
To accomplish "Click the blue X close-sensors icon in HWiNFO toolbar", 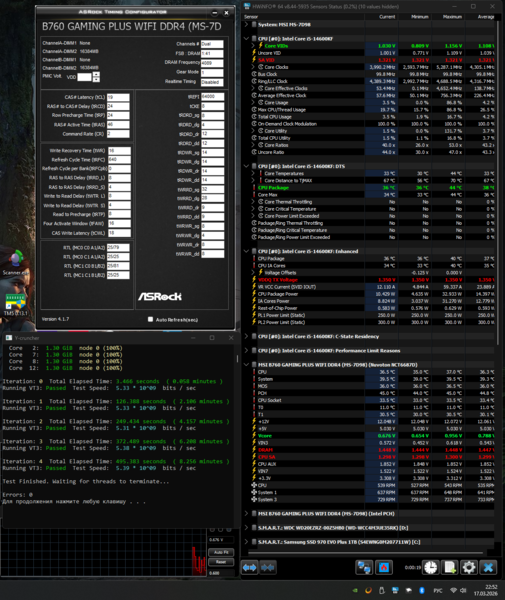I will (488, 567).
